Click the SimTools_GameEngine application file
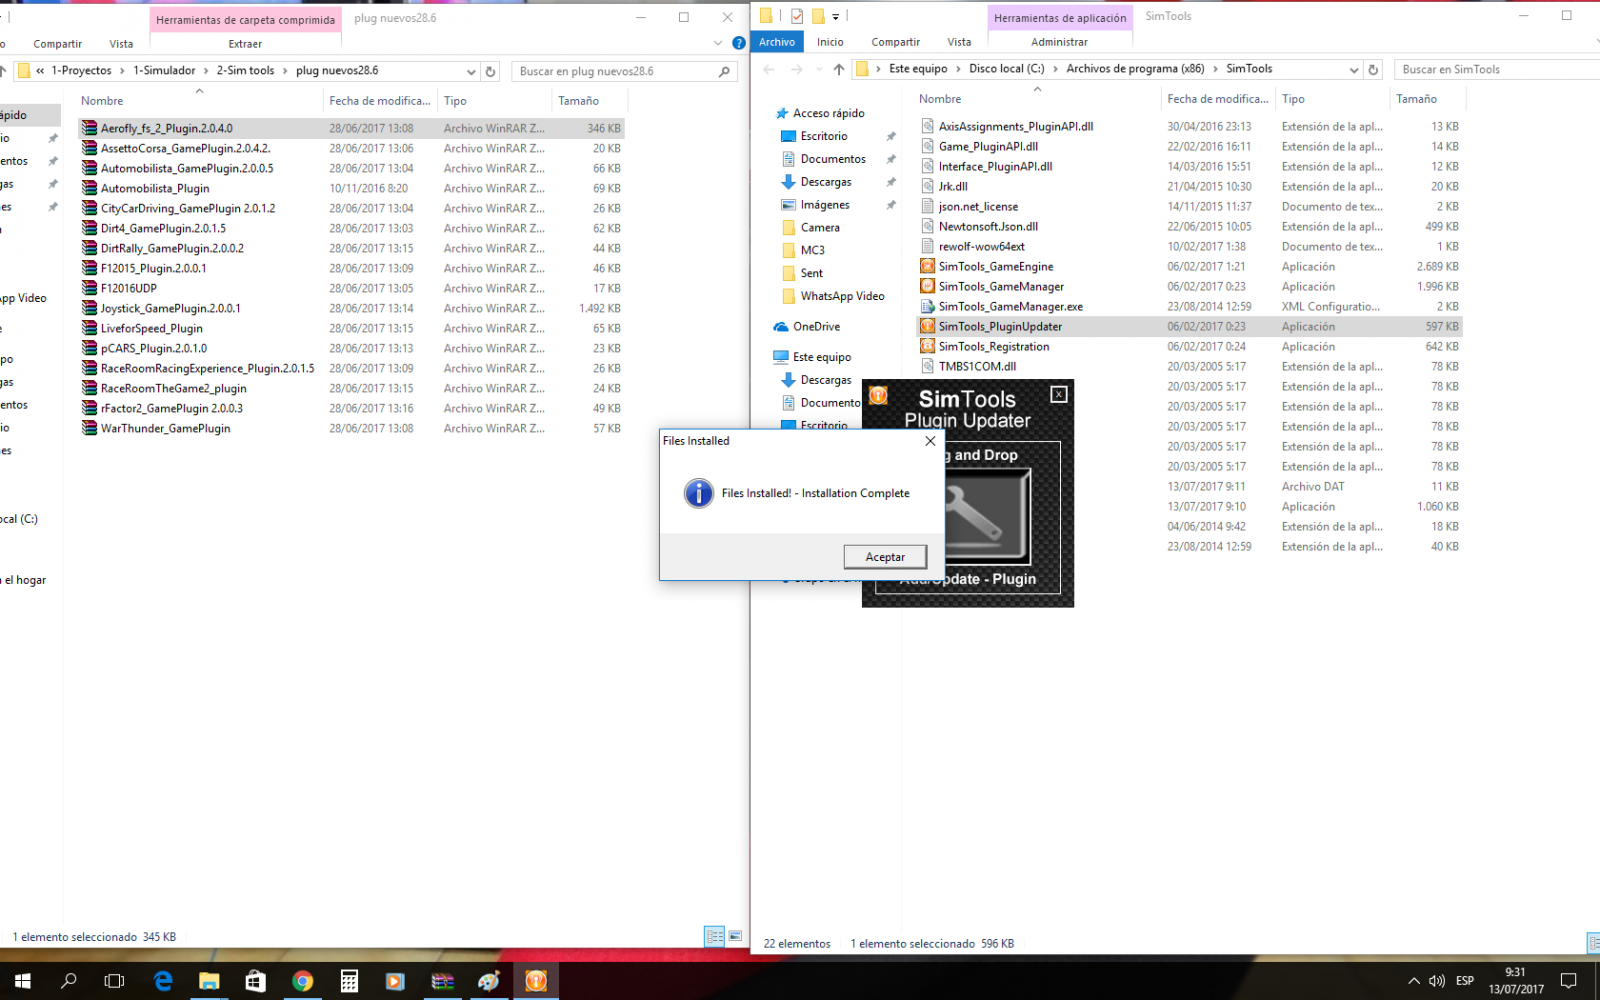 (x=995, y=267)
